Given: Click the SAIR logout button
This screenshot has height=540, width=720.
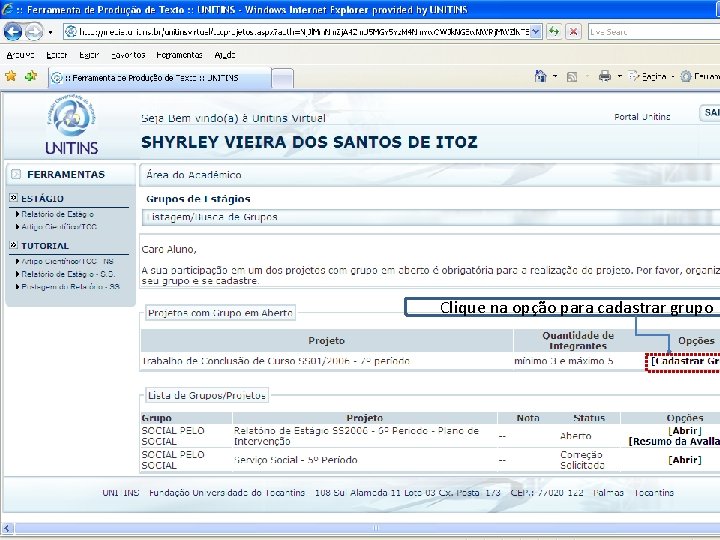Looking at the screenshot, I should click(710, 113).
